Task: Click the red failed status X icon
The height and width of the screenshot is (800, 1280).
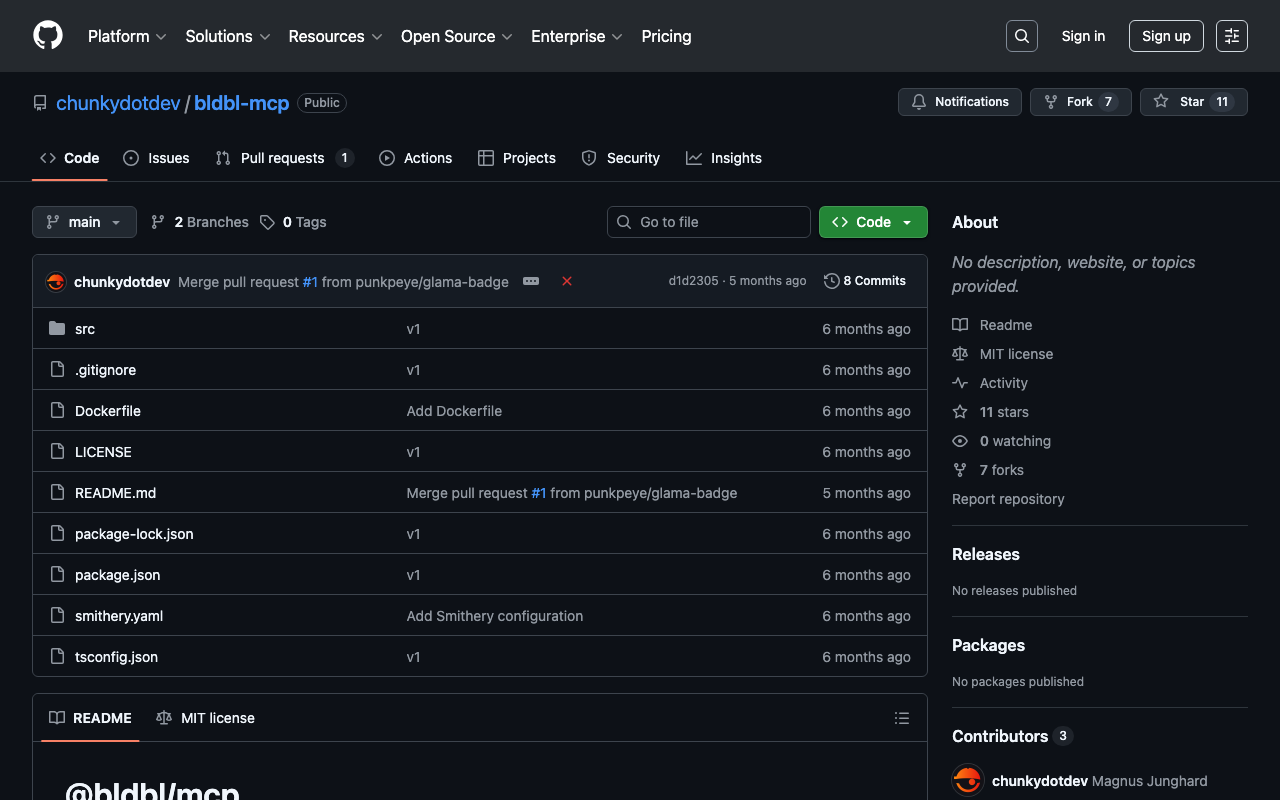Action: tap(567, 281)
